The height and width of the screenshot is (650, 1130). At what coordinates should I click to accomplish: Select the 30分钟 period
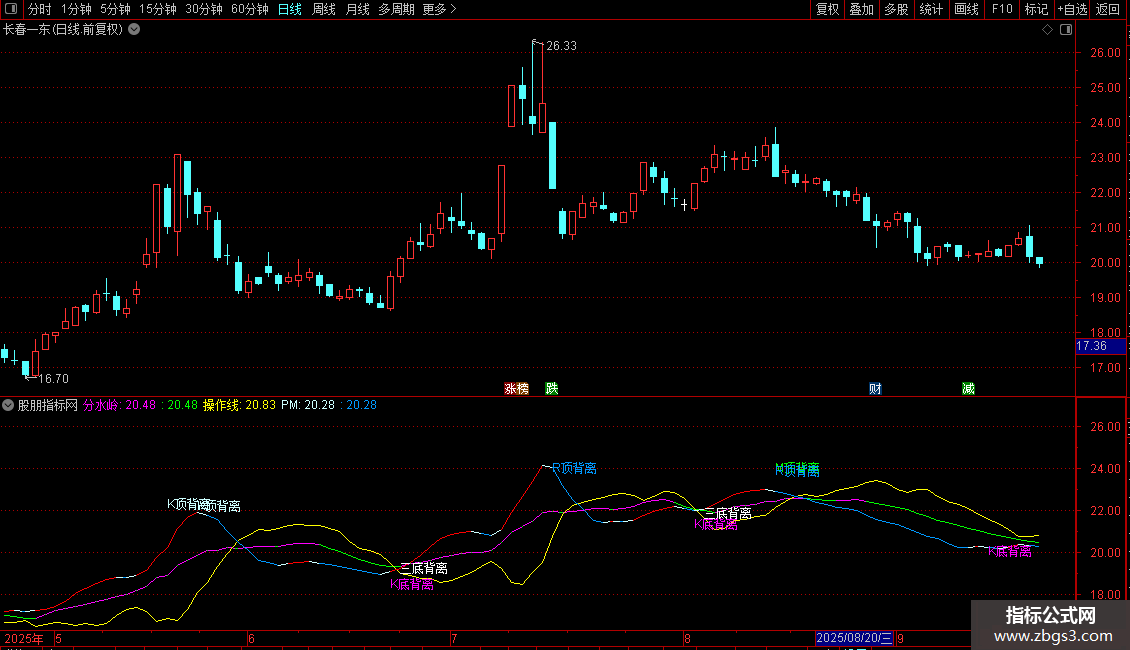pyautogui.click(x=204, y=9)
